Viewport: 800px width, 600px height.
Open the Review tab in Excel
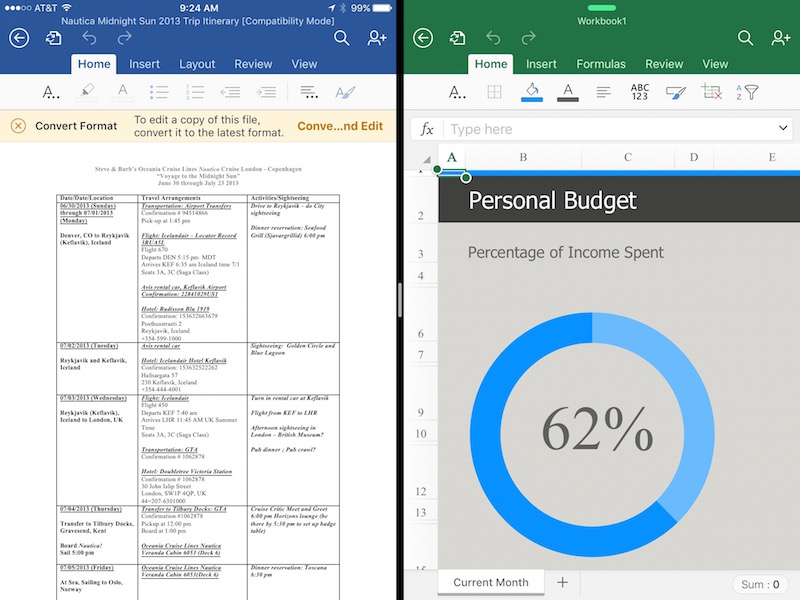coord(664,64)
